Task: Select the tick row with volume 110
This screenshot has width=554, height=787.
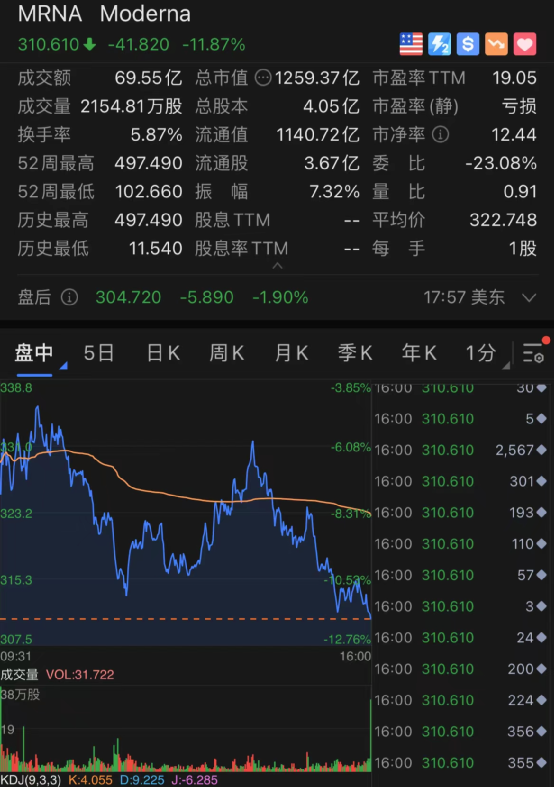Action: coord(461,544)
